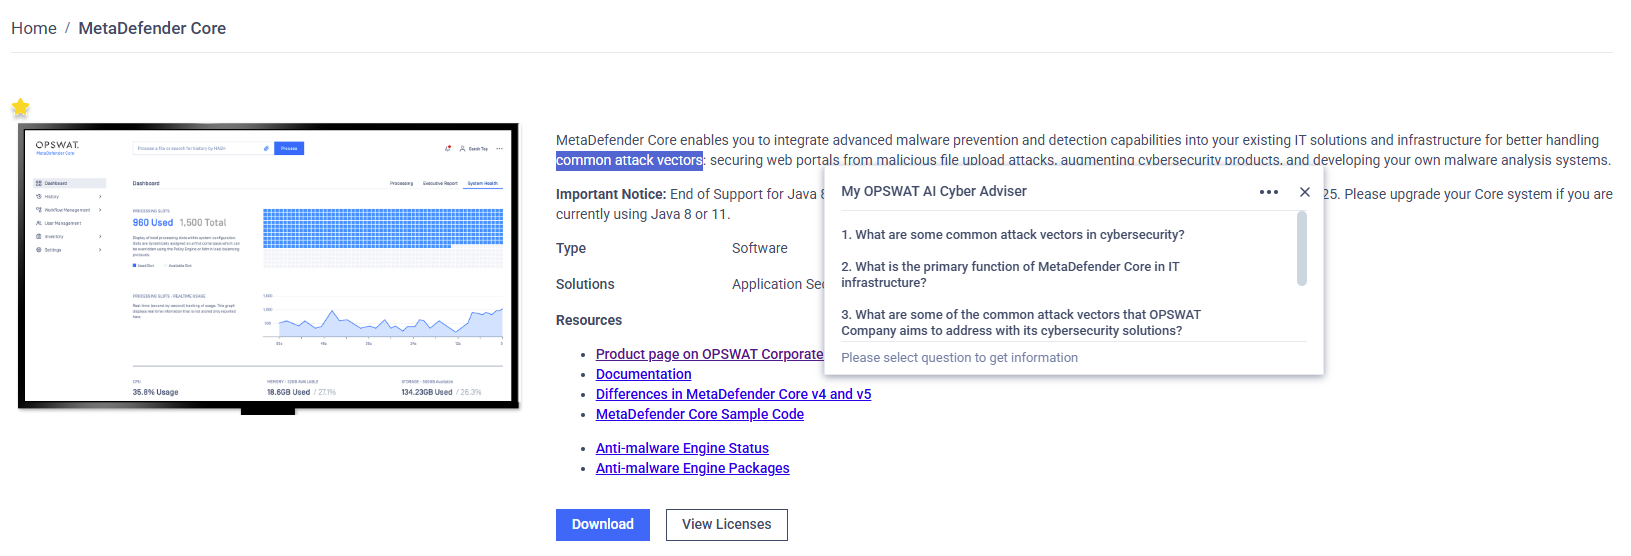Image resolution: width=1631 pixels, height=556 pixels.
Task: Click the View Licenses button
Action: click(727, 525)
